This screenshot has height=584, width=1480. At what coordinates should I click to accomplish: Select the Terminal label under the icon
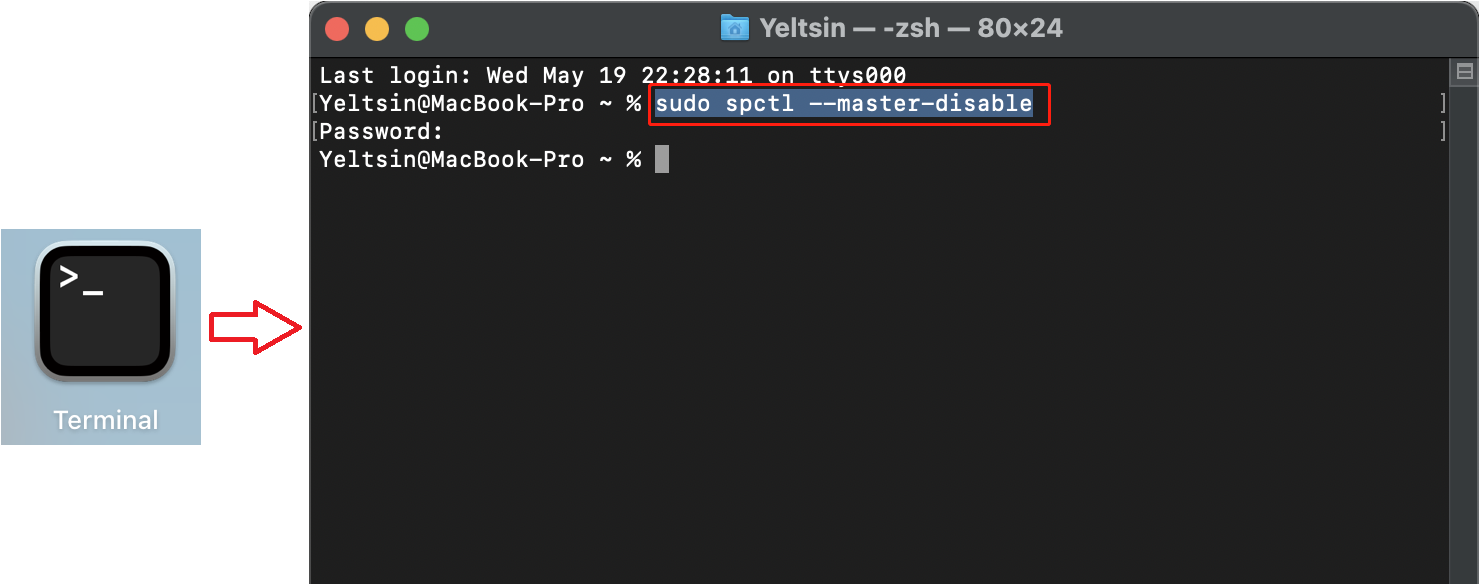click(x=105, y=420)
